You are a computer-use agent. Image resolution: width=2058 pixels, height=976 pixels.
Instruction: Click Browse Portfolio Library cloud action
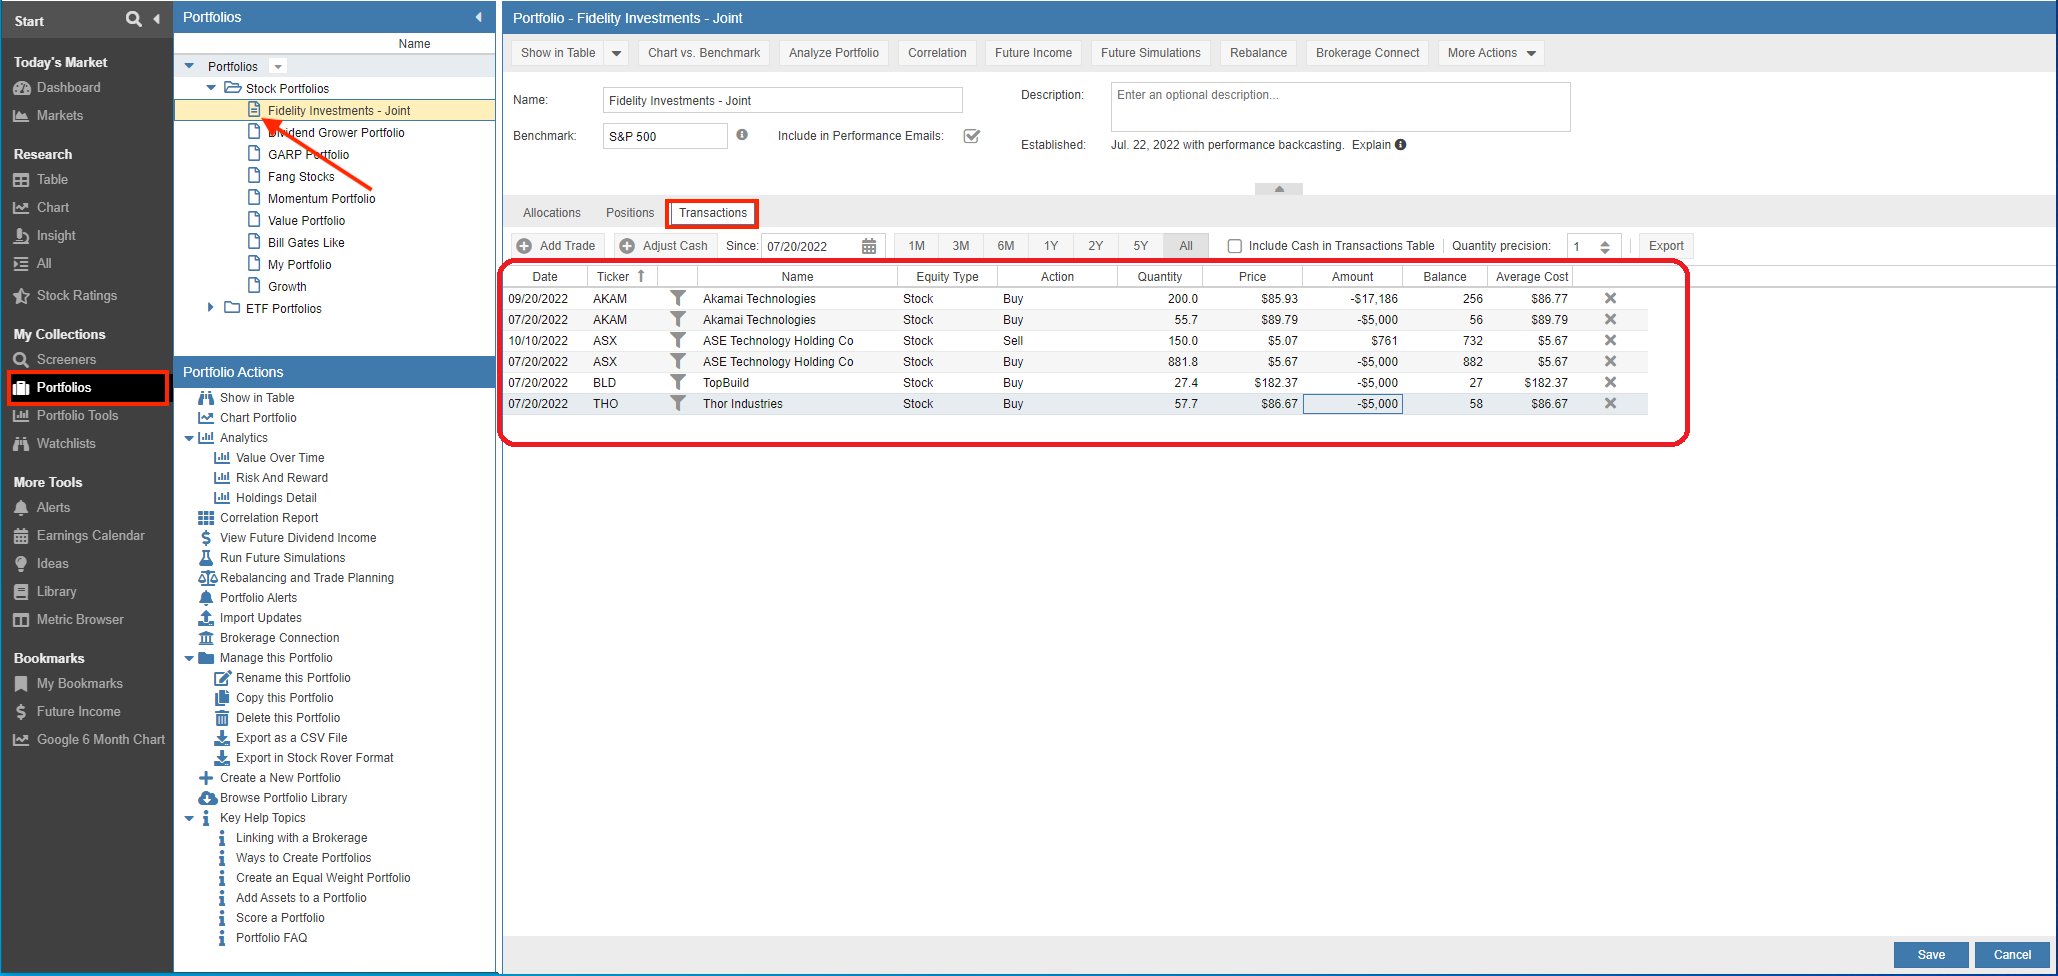(x=283, y=798)
